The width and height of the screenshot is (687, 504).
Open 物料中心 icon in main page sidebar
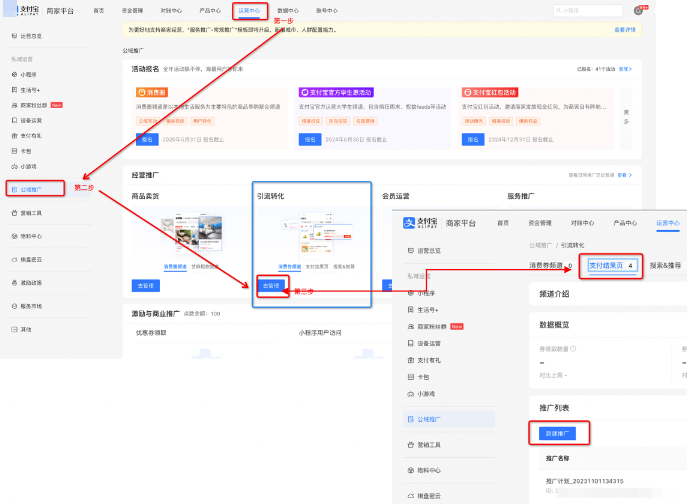[x=14, y=236]
